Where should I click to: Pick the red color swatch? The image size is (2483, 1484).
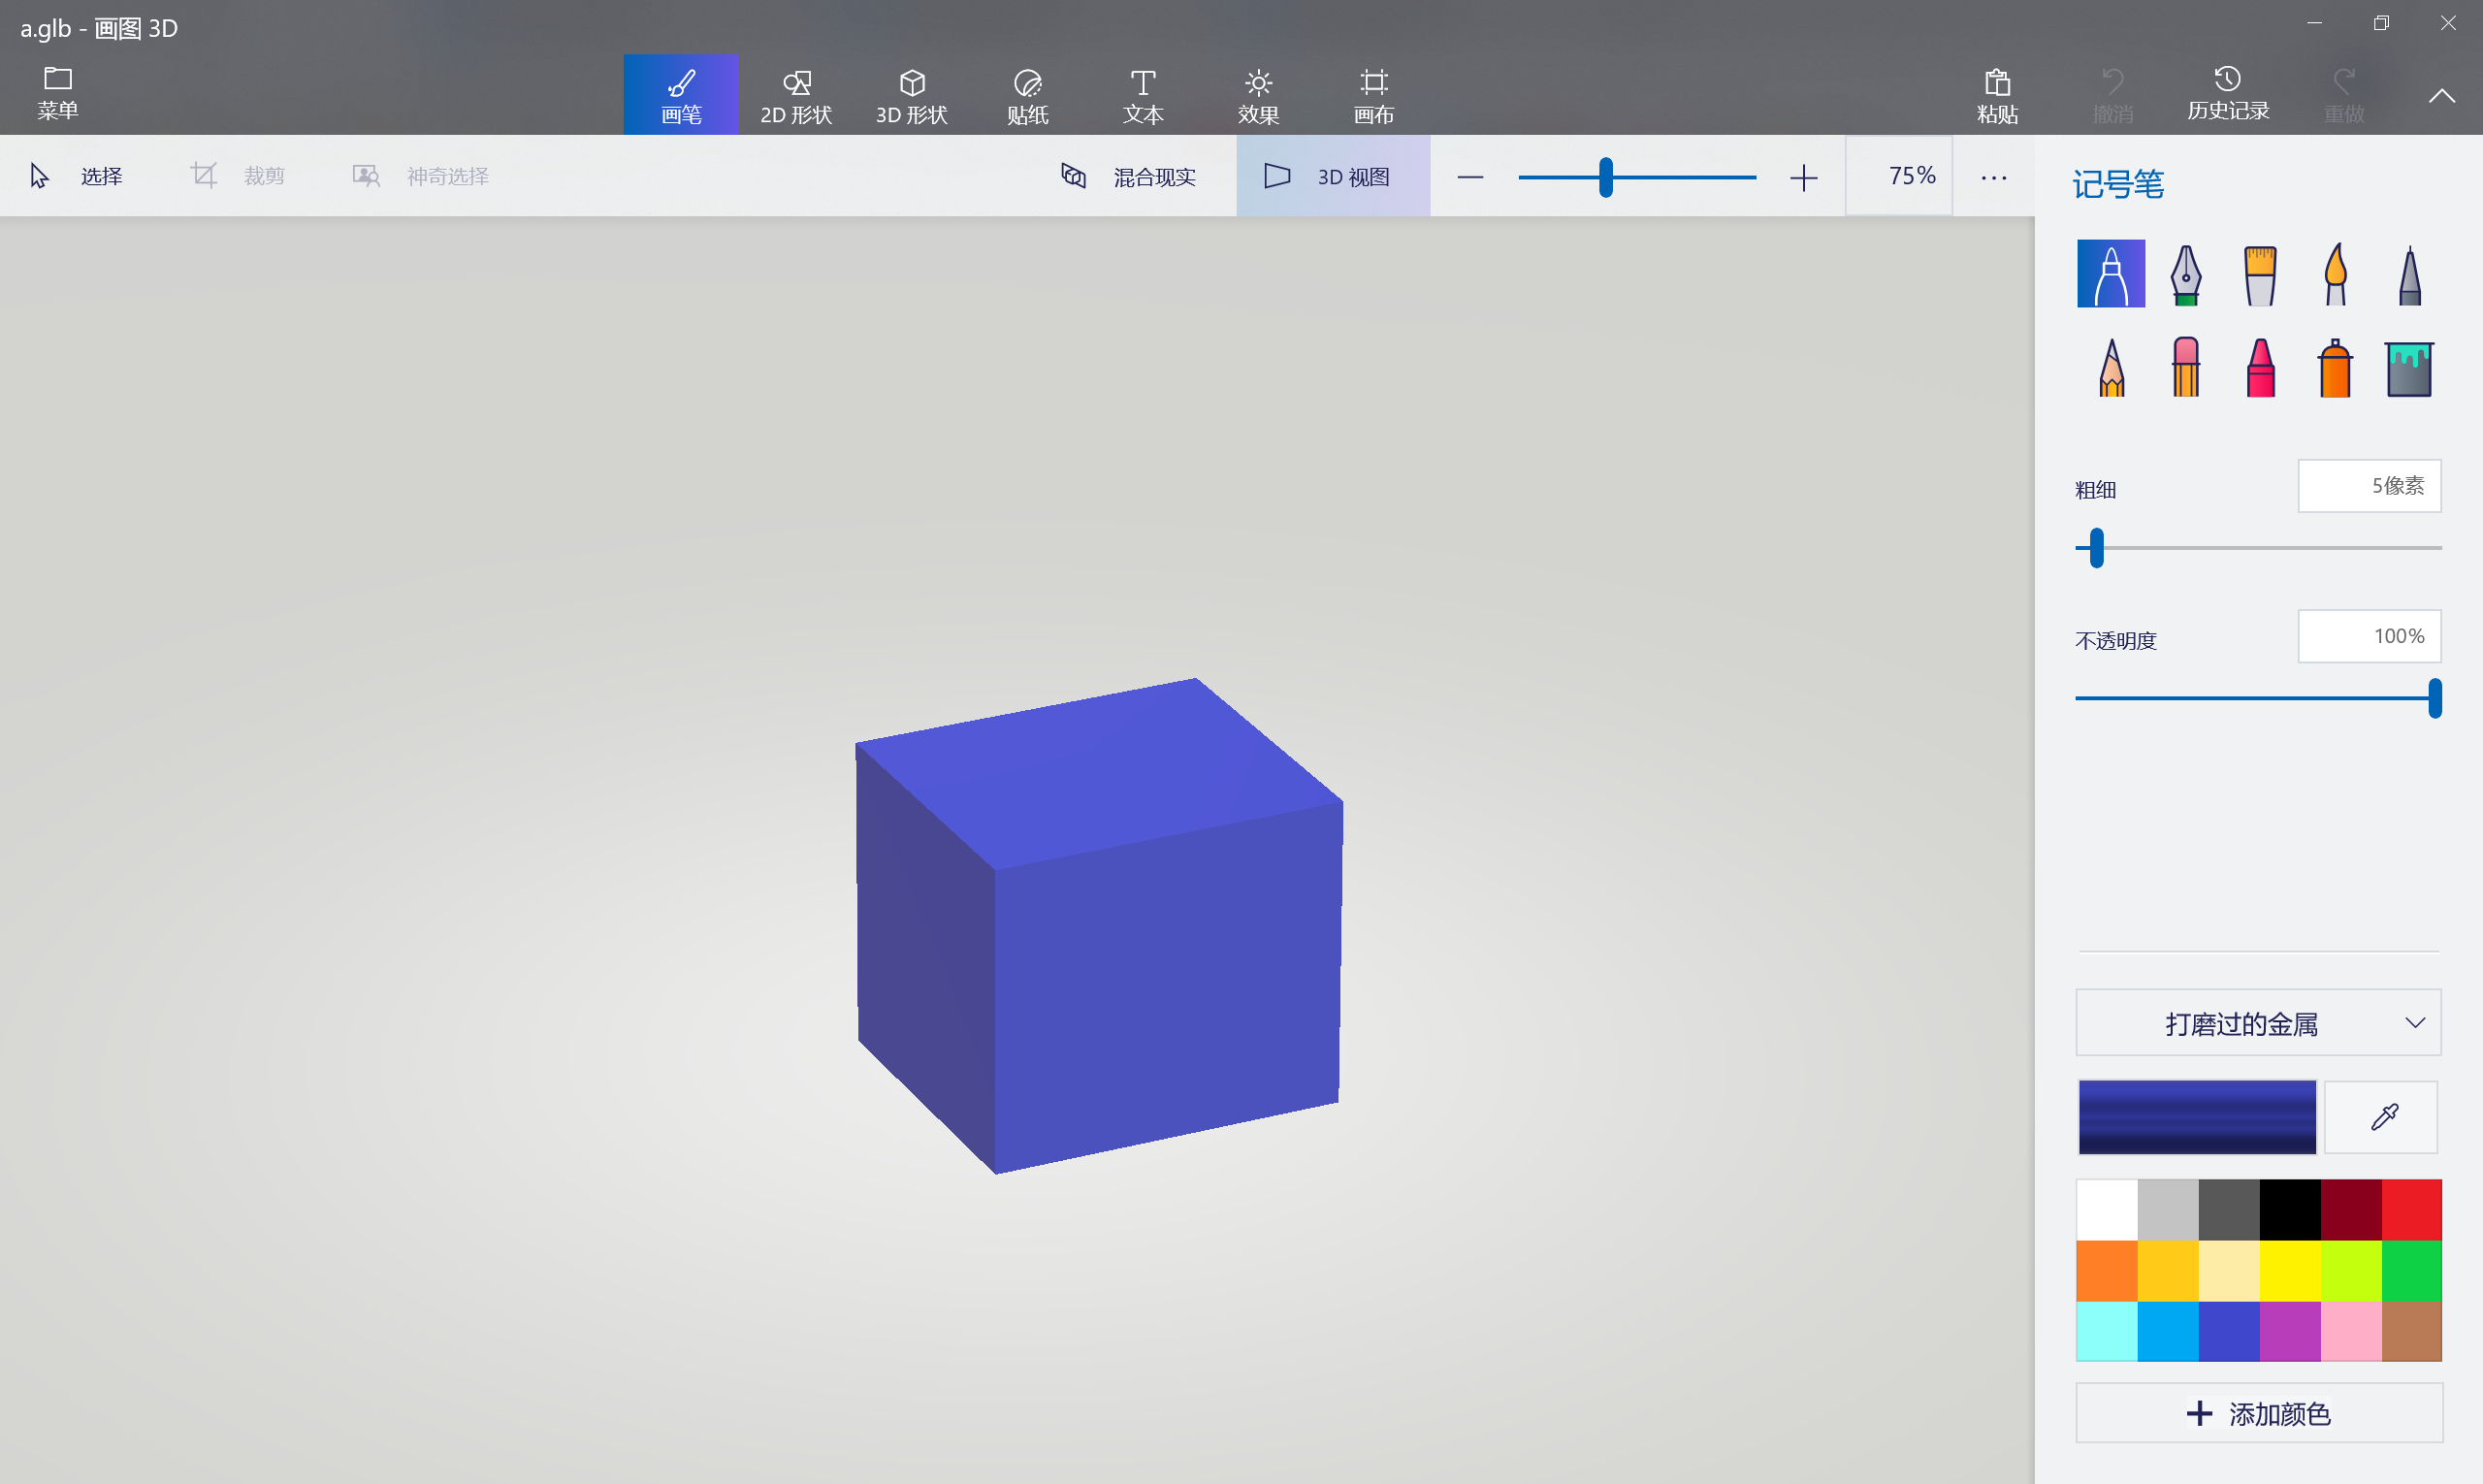[2411, 1210]
